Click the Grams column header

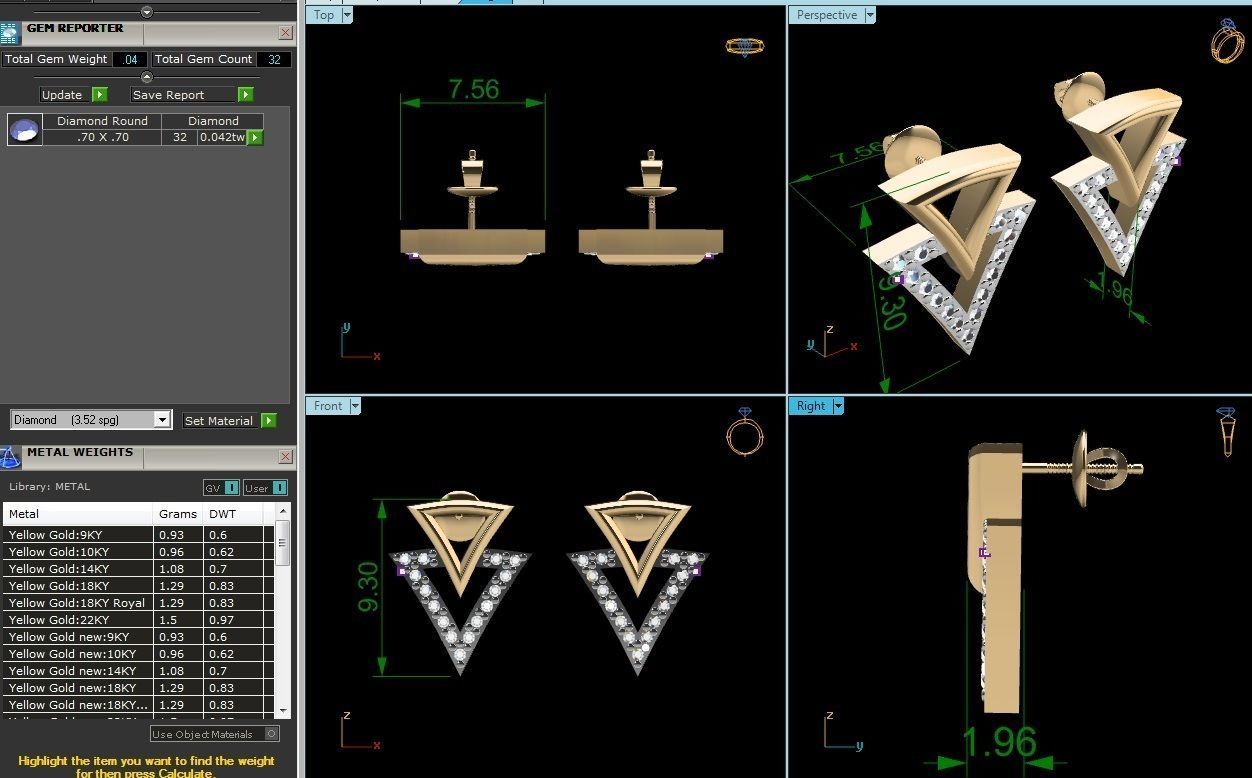pyautogui.click(x=179, y=514)
